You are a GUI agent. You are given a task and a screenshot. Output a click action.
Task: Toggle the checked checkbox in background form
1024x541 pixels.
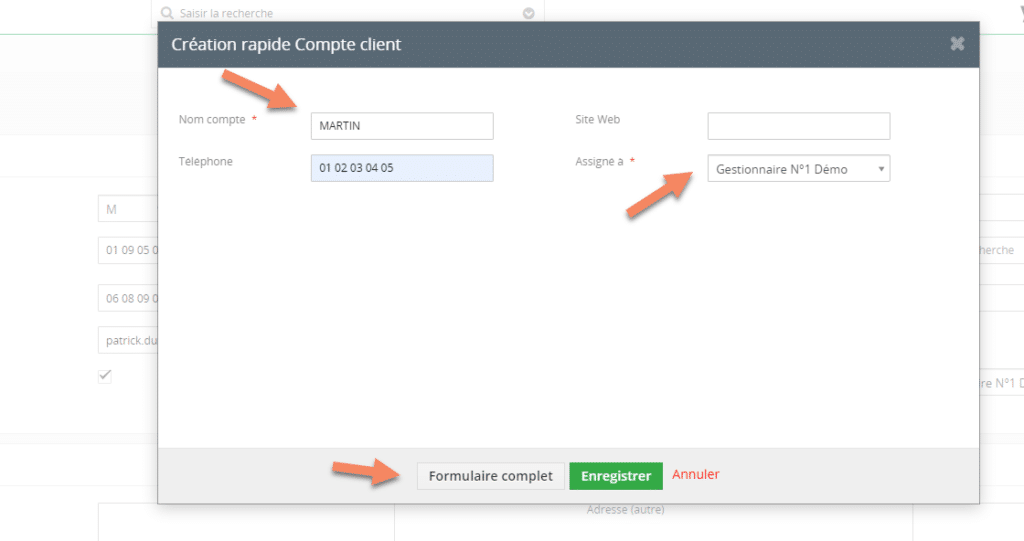point(104,376)
